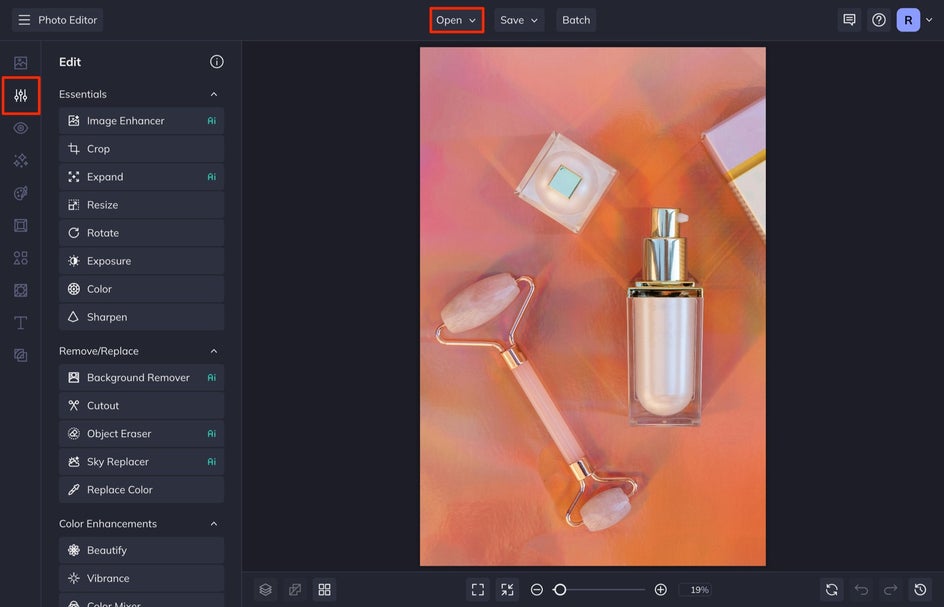
Task: Click the zoom slider handle
Action: tap(560, 590)
